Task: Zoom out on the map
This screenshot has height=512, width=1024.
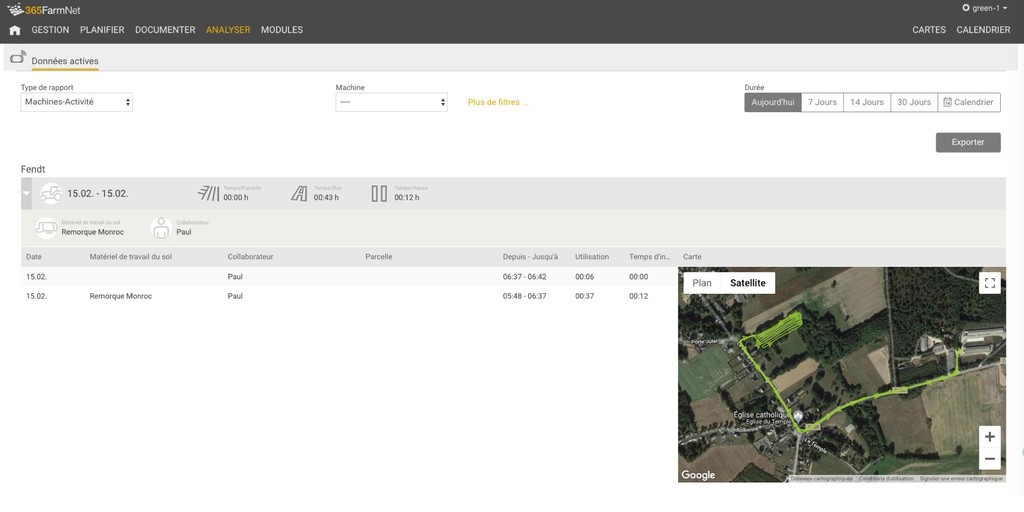Action: (x=989, y=459)
